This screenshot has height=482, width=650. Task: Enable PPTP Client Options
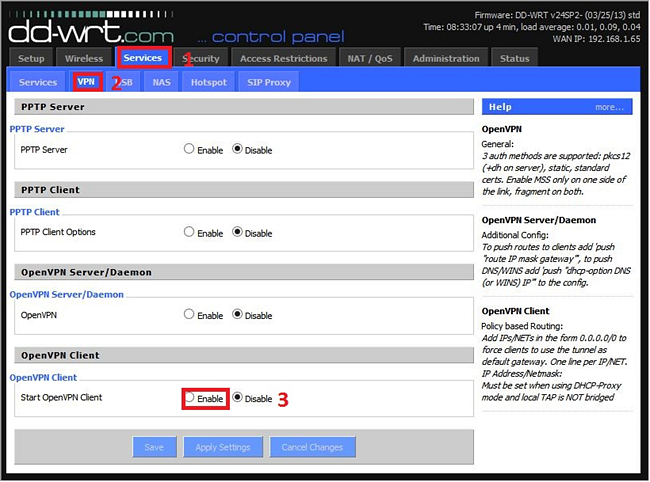(x=189, y=232)
